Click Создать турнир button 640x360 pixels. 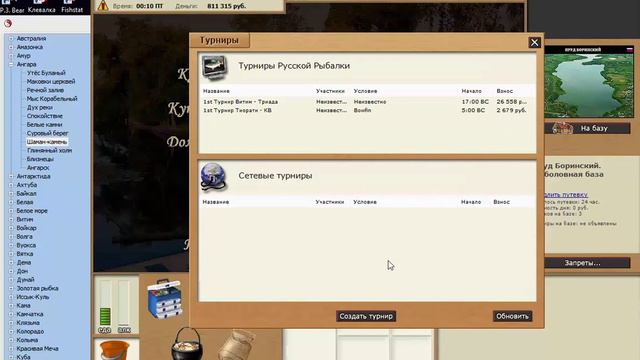coord(366,316)
